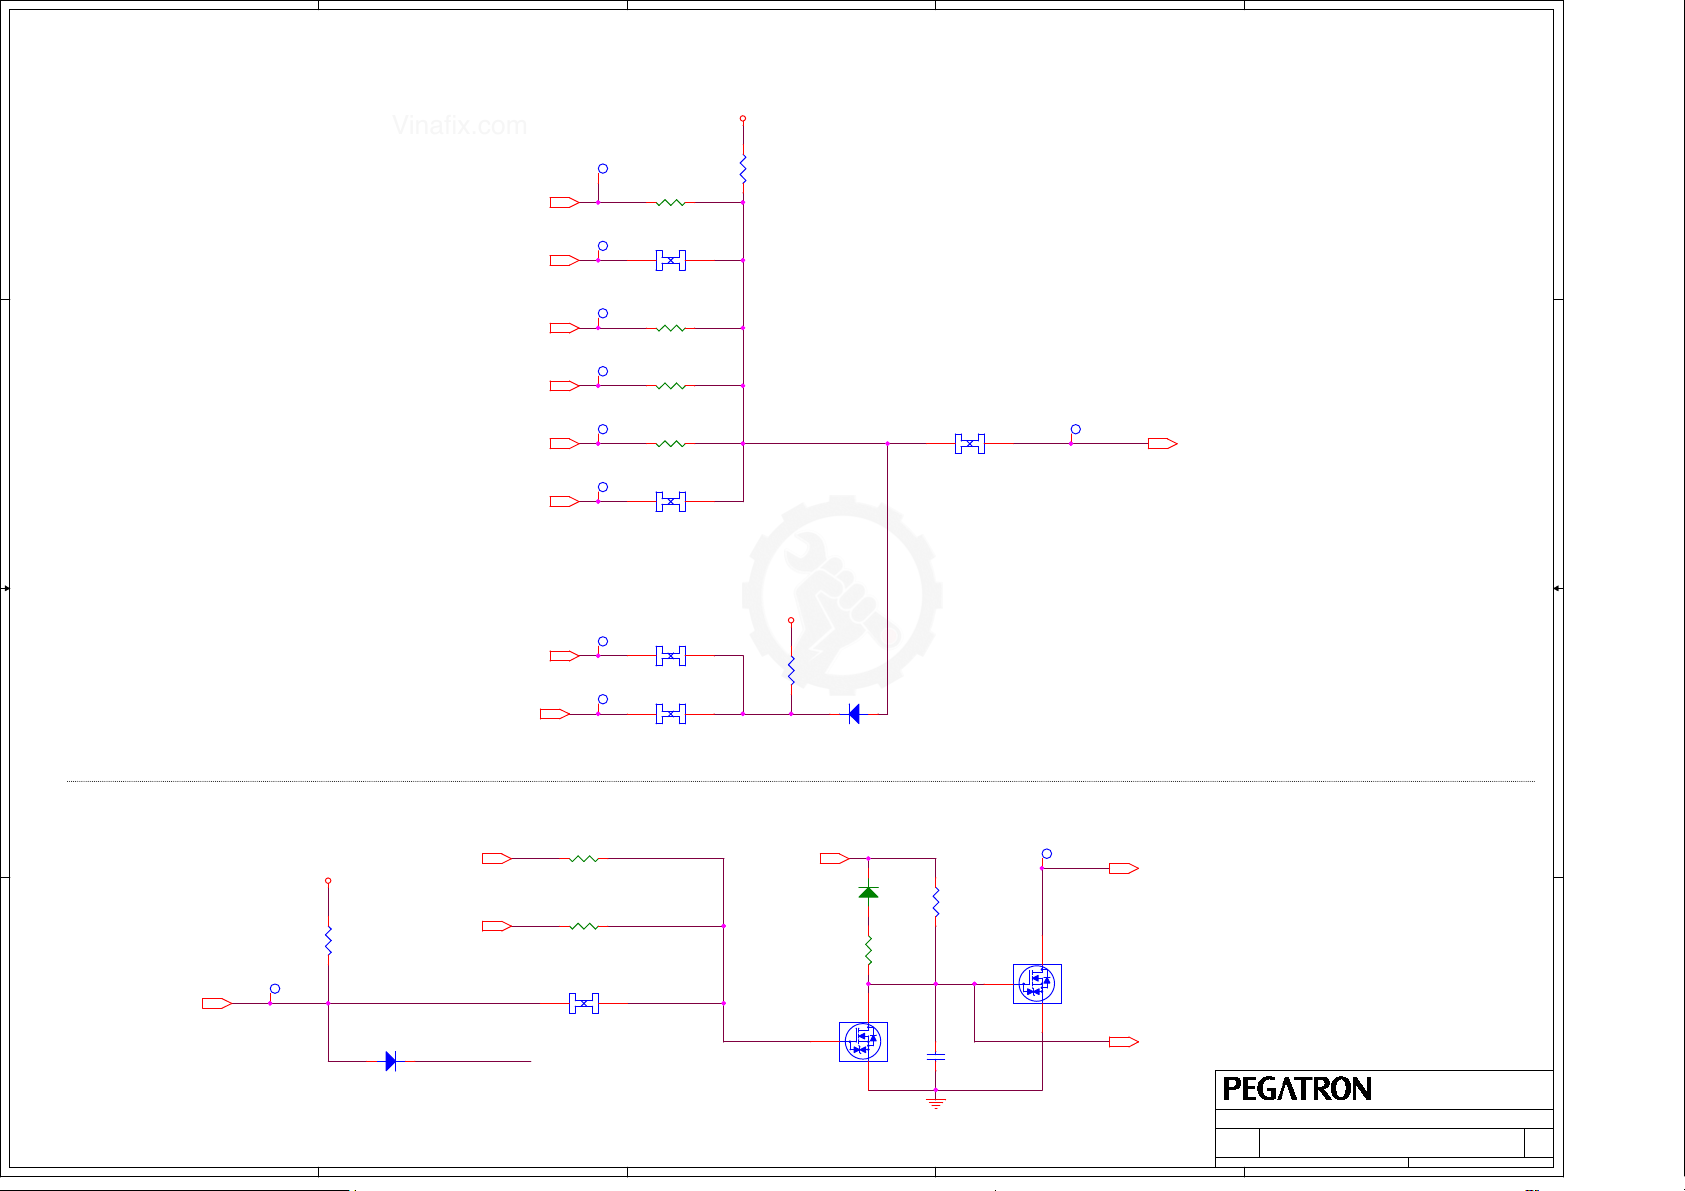Select the blue pull-up resistor under the topmost power node

pos(743,168)
